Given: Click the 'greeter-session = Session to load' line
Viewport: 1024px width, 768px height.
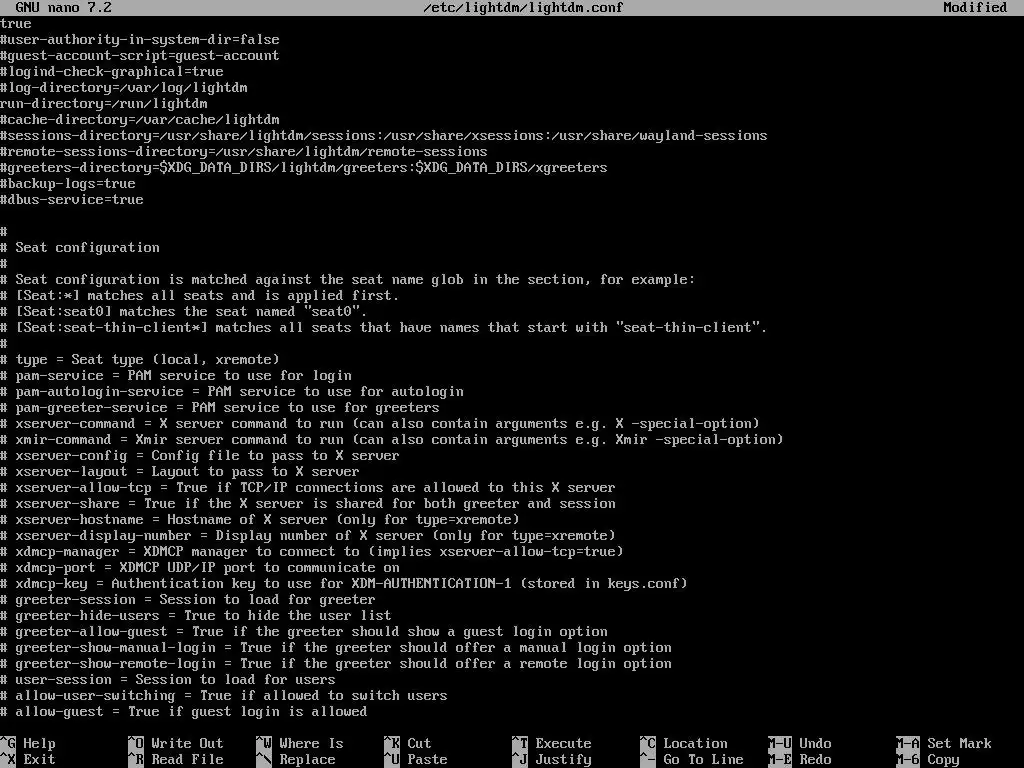Looking at the screenshot, I should click(x=187, y=600).
